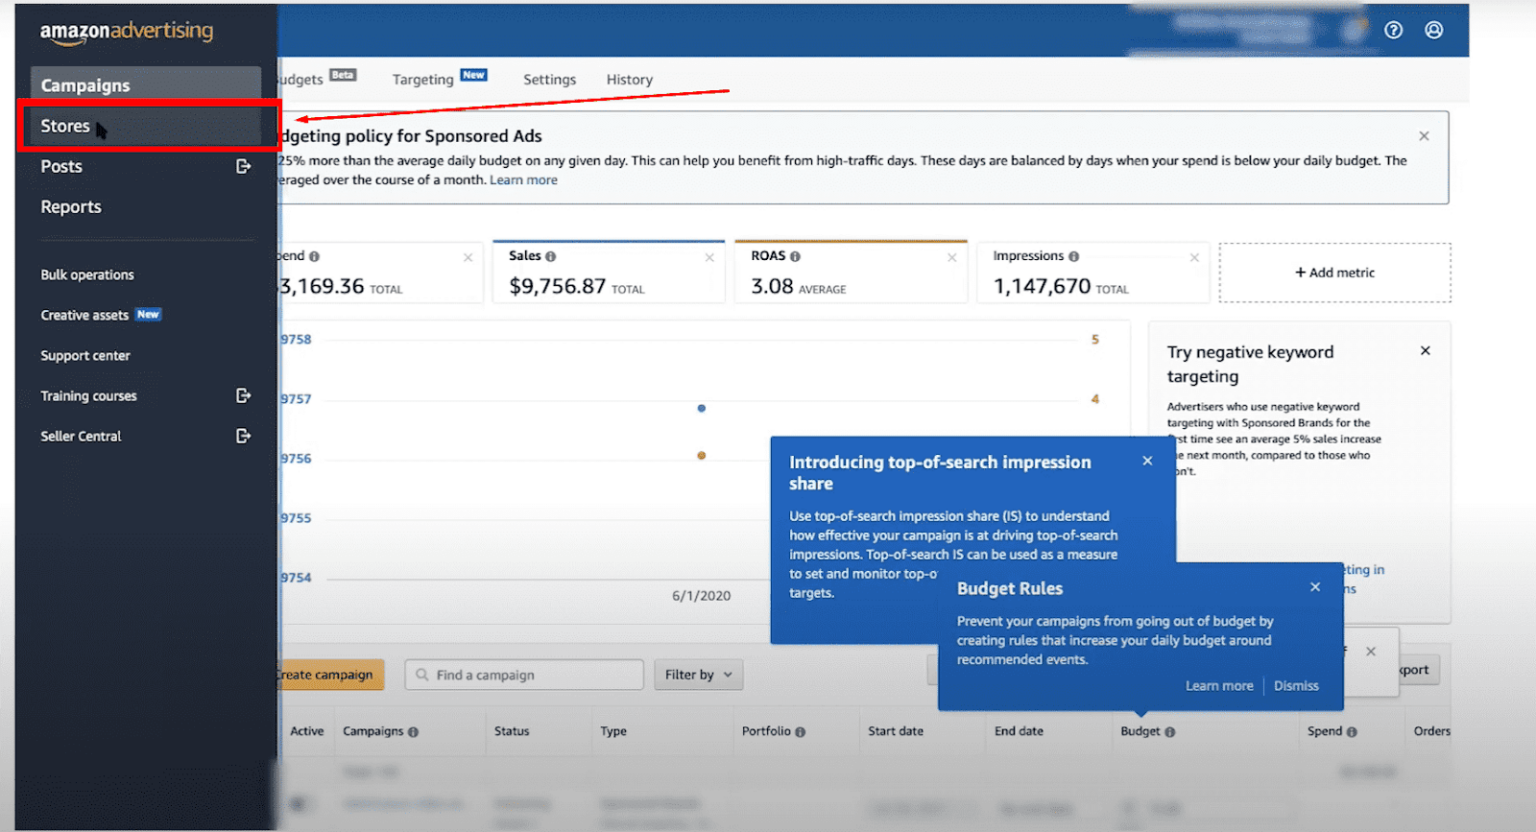Open Posts via its external link icon
This screenshot has width=1536, height=832.
click(243, 166)
